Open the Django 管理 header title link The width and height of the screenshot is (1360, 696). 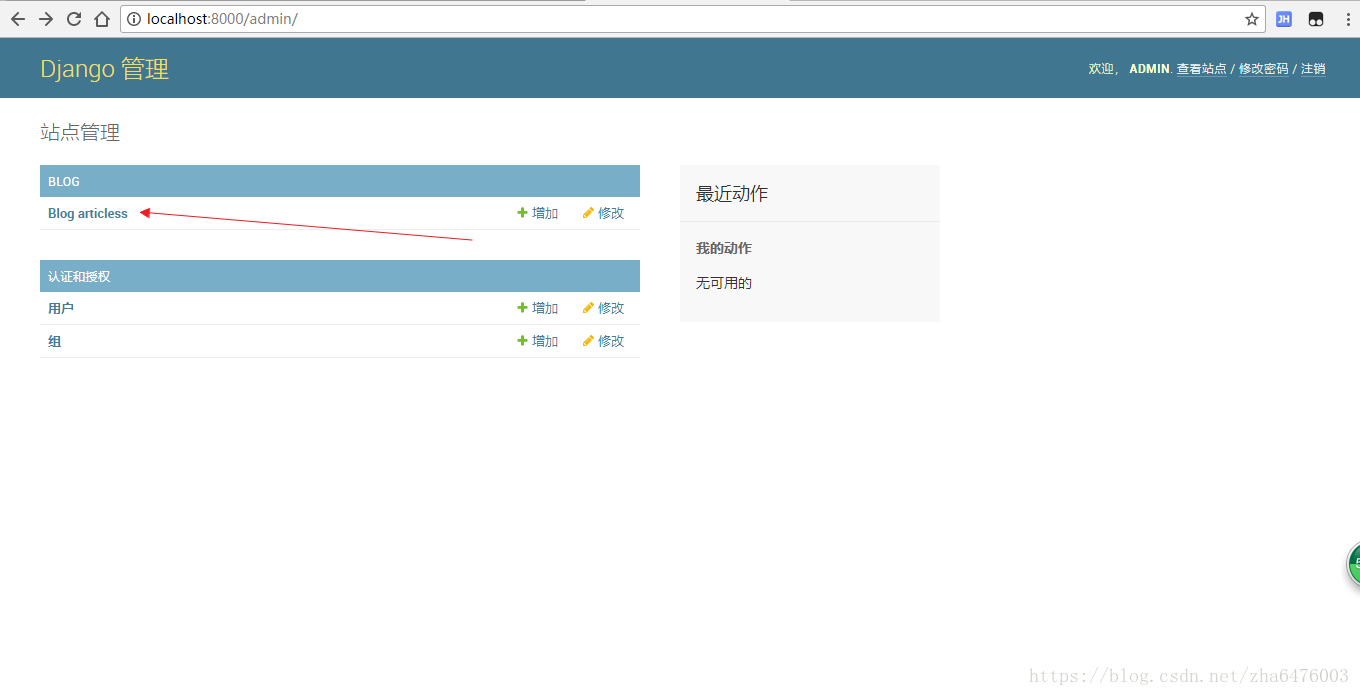pyautogui.click(x=104, y=68)
